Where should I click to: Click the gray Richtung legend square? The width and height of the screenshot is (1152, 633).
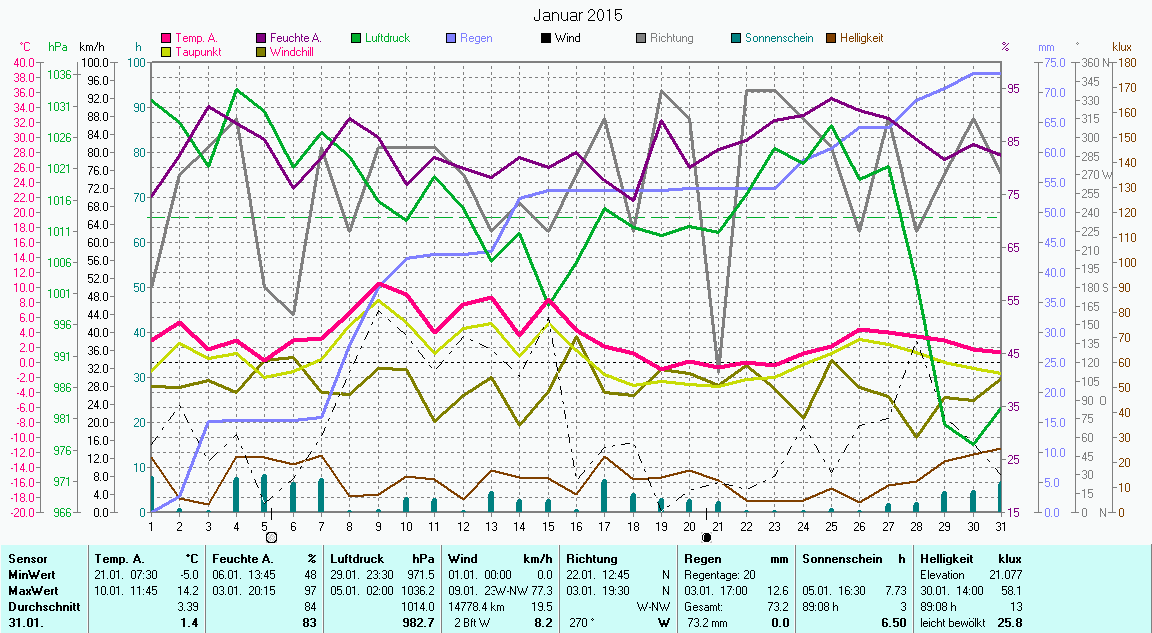click(640, 38)
